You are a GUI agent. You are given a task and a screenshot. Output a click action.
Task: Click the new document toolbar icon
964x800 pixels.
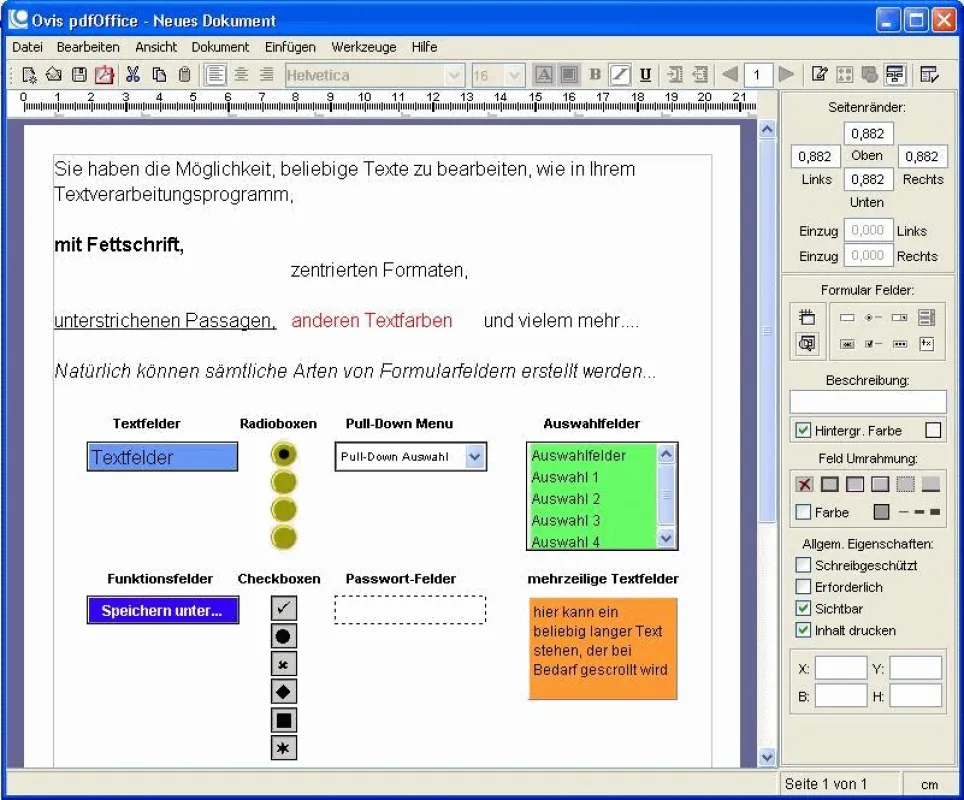(29, 75)
